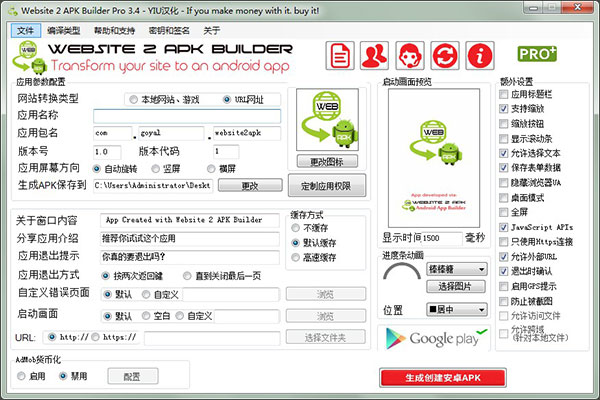Click the 版本号 input field

coord(107,152)
